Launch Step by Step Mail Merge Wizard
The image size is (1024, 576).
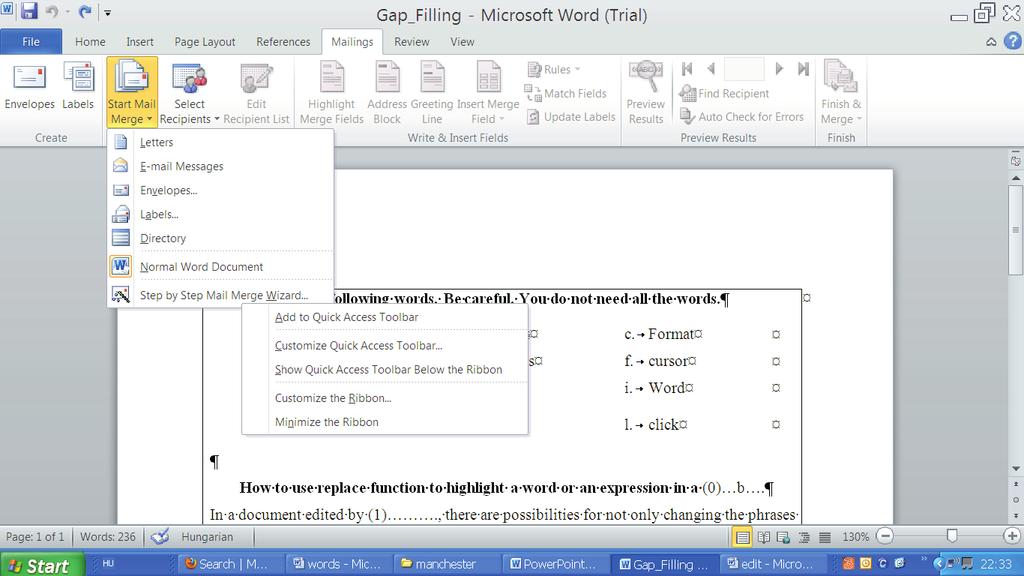pos(221,295)
